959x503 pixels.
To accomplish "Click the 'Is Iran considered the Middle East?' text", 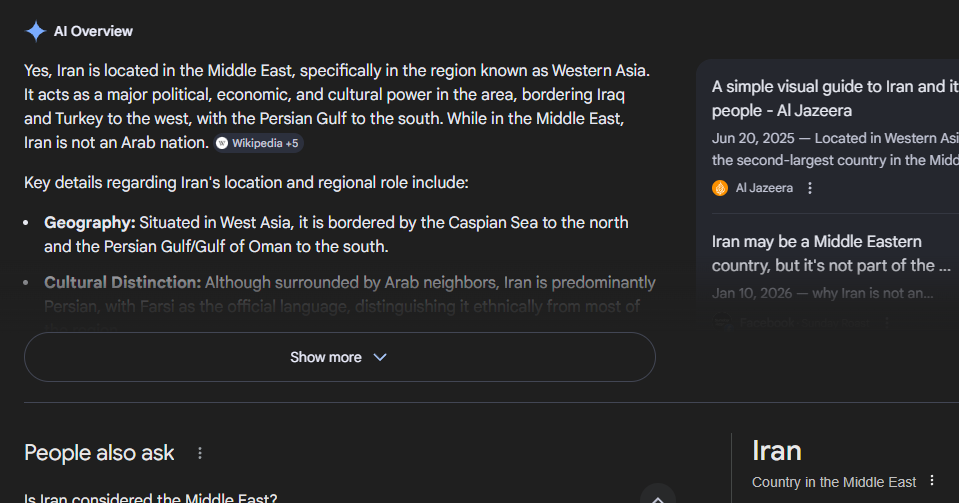I will coord(150,497).
